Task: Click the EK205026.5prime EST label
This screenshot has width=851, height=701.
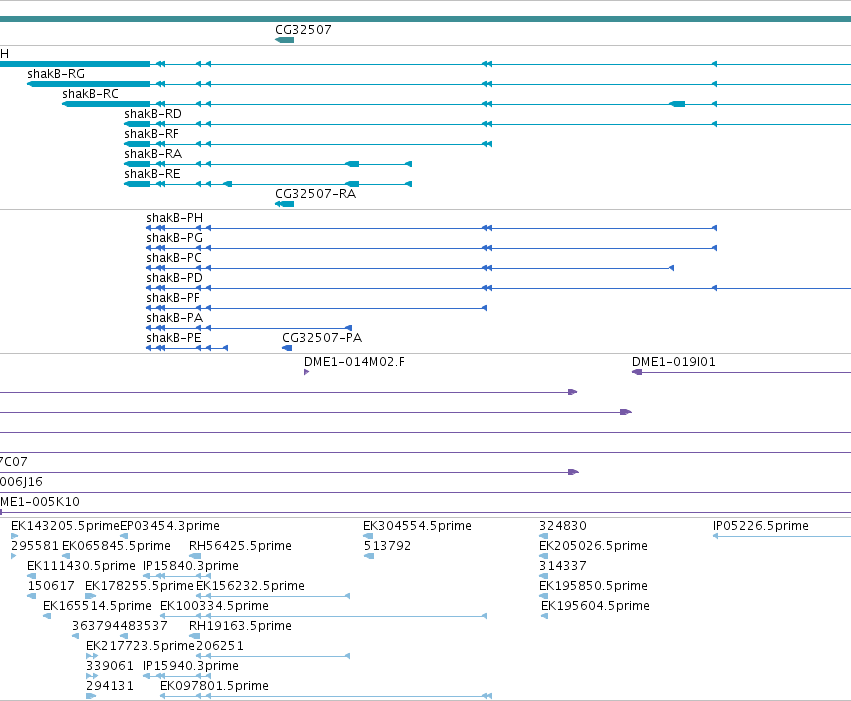Action: click(x=593, y=546)
